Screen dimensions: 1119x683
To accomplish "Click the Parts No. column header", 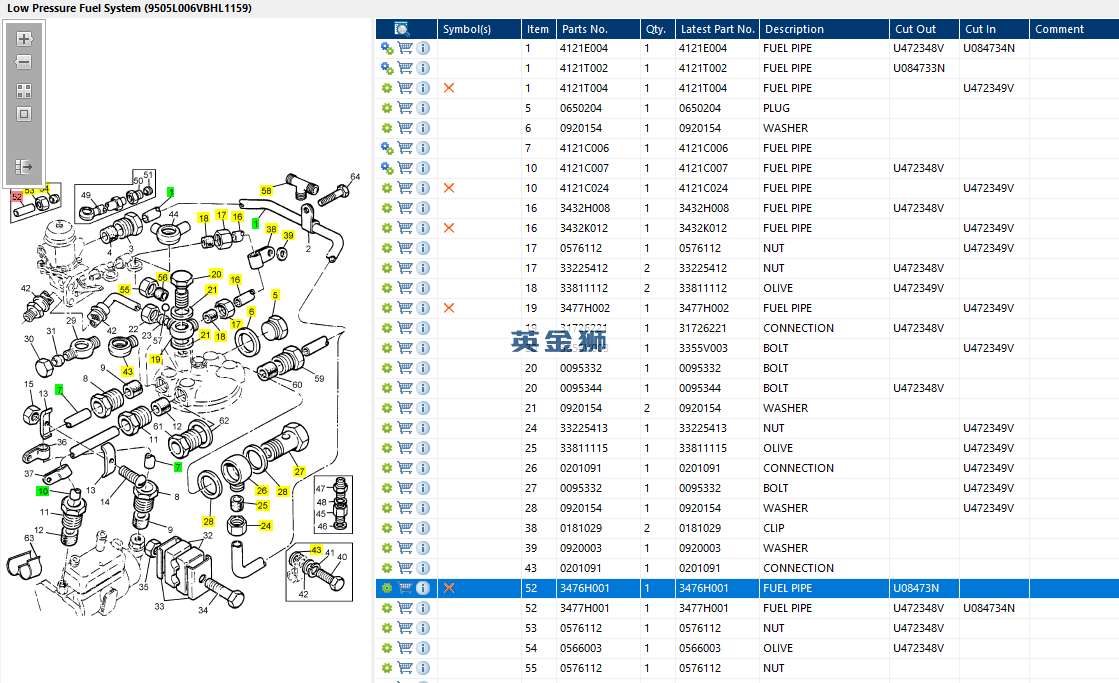I will click(598, 29).
